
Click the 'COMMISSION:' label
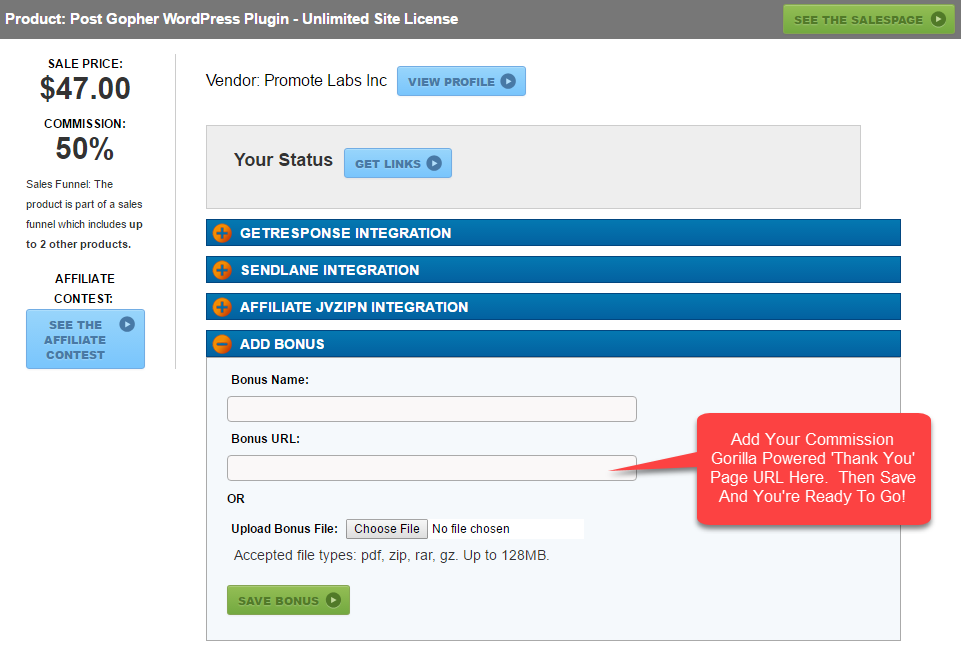click(85, 124)
